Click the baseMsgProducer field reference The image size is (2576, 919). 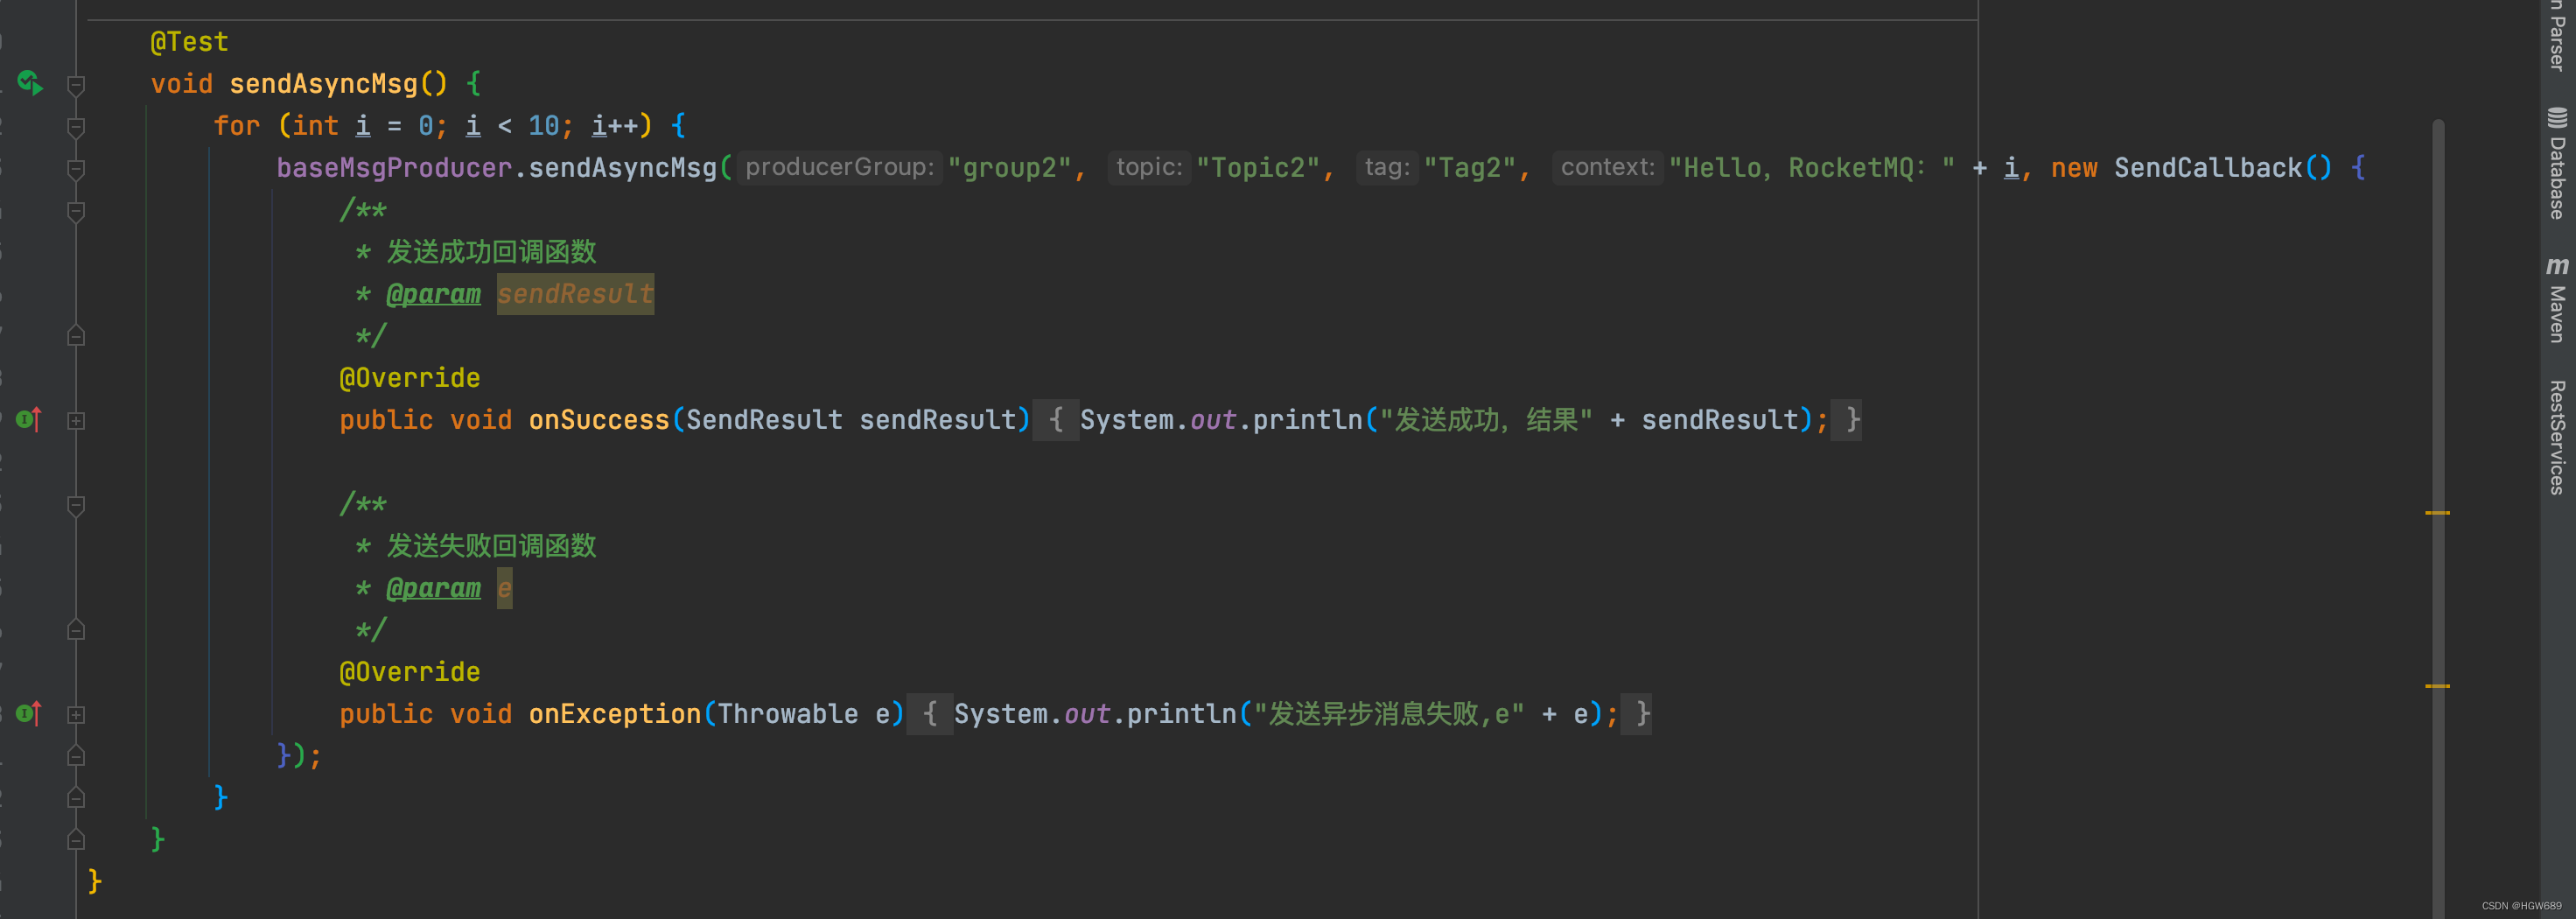click(394, 168)
